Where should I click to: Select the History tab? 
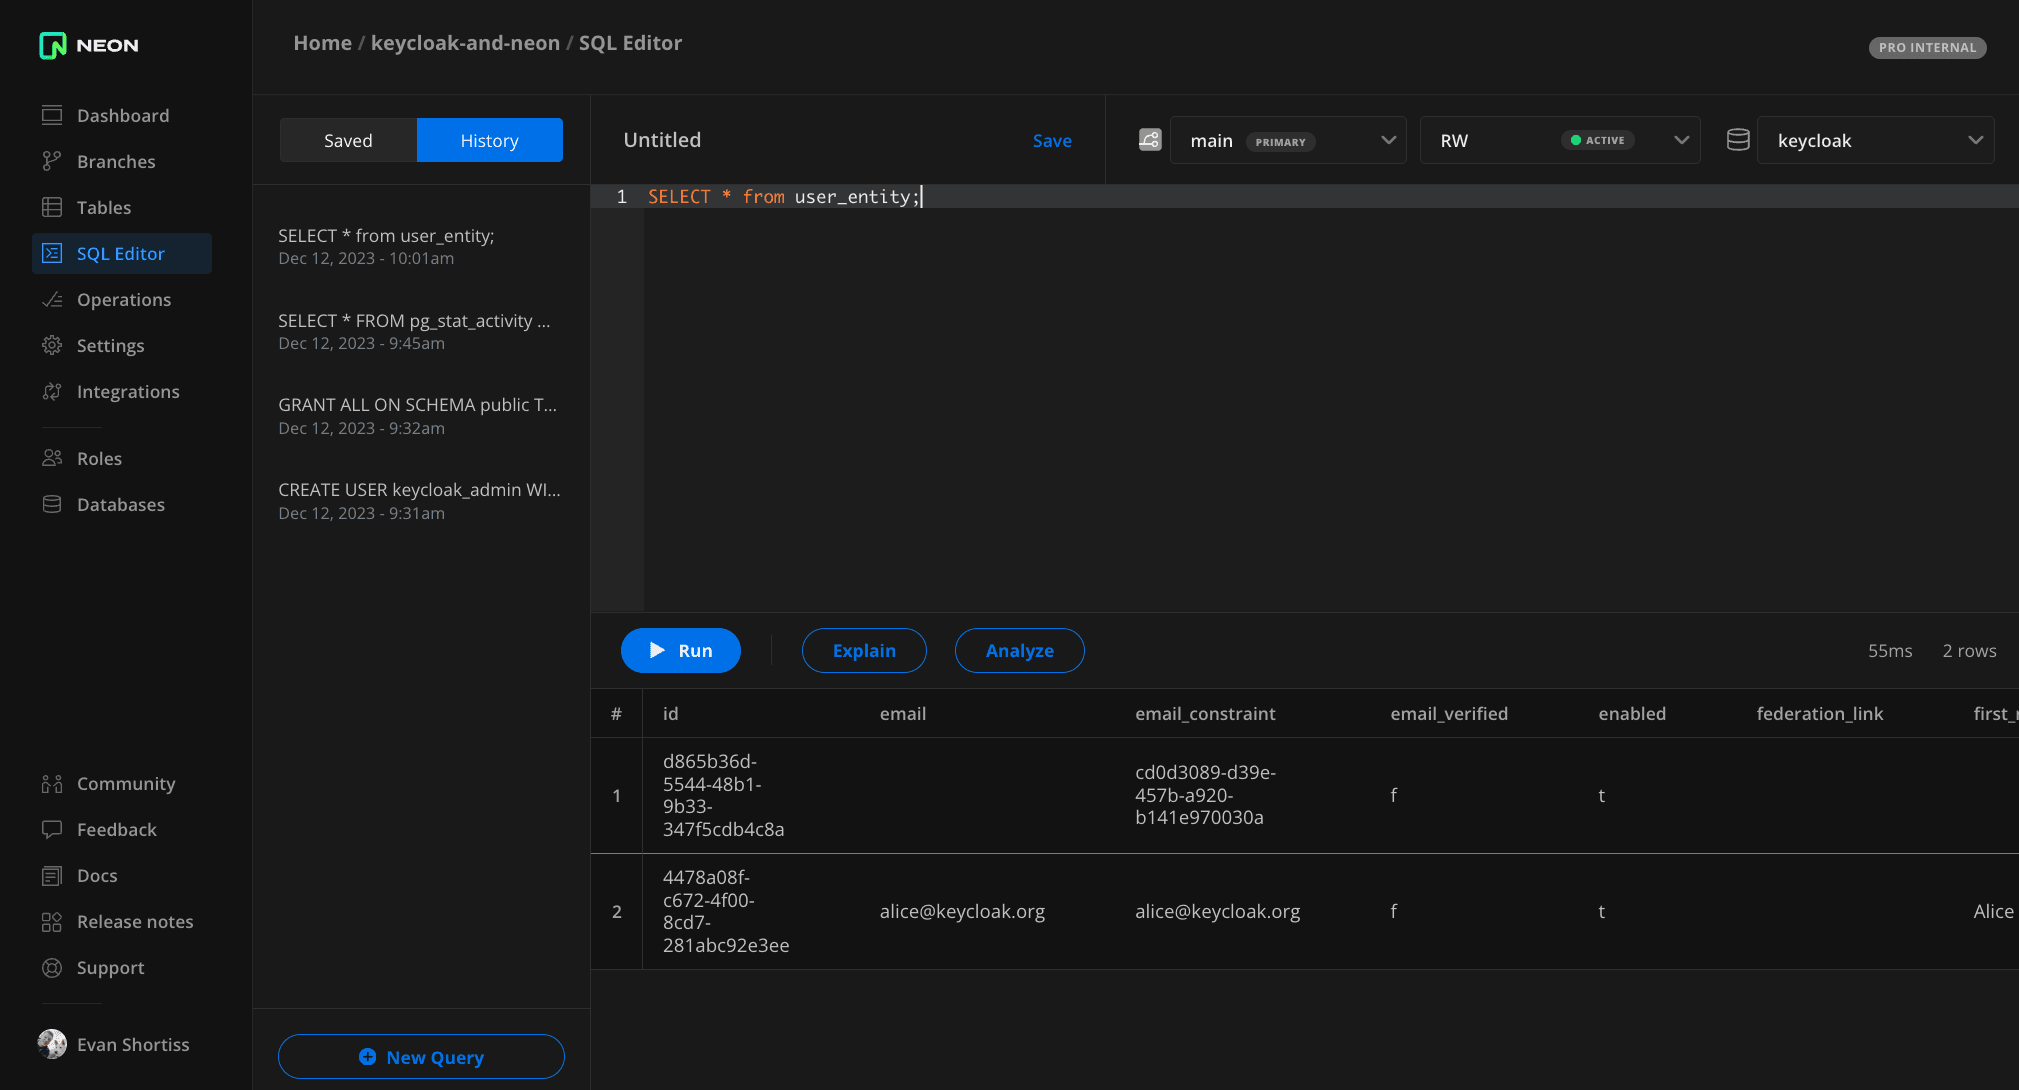[490, 140]
